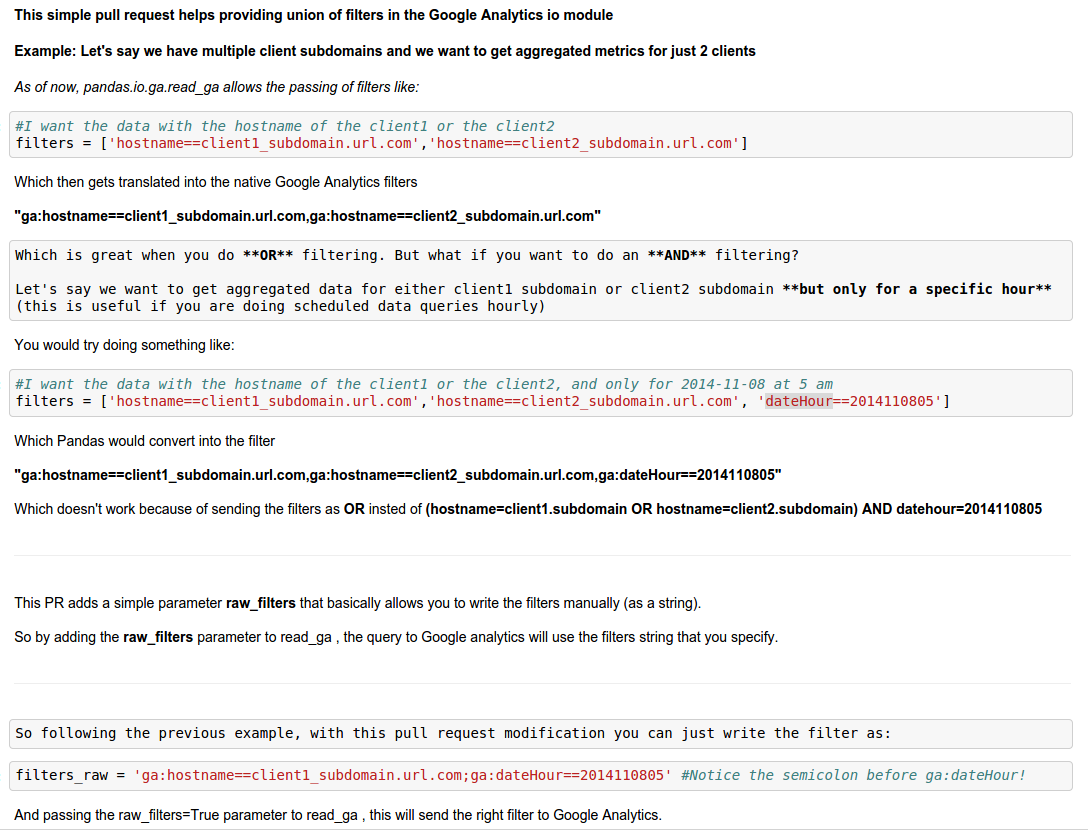Click 'Which then gets translated' sentence
1088x830 pixels.
(216, 183)
